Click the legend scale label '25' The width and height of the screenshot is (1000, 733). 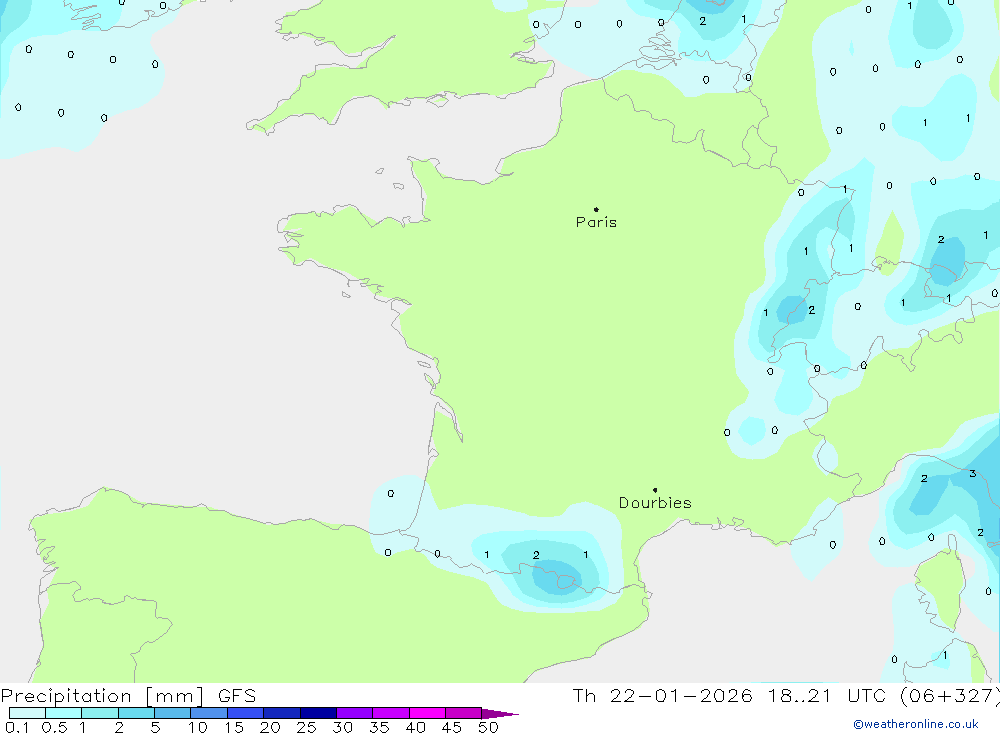click(x=307, y=727)
